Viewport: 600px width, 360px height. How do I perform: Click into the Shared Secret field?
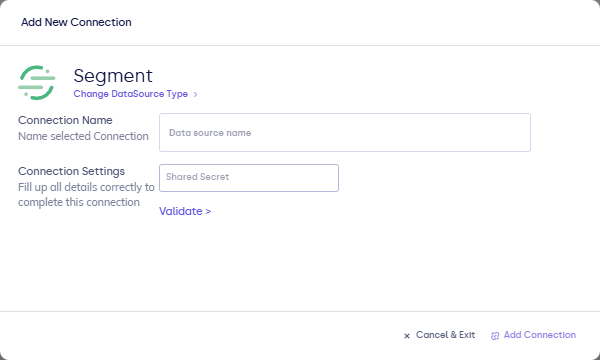coord(249,178)
